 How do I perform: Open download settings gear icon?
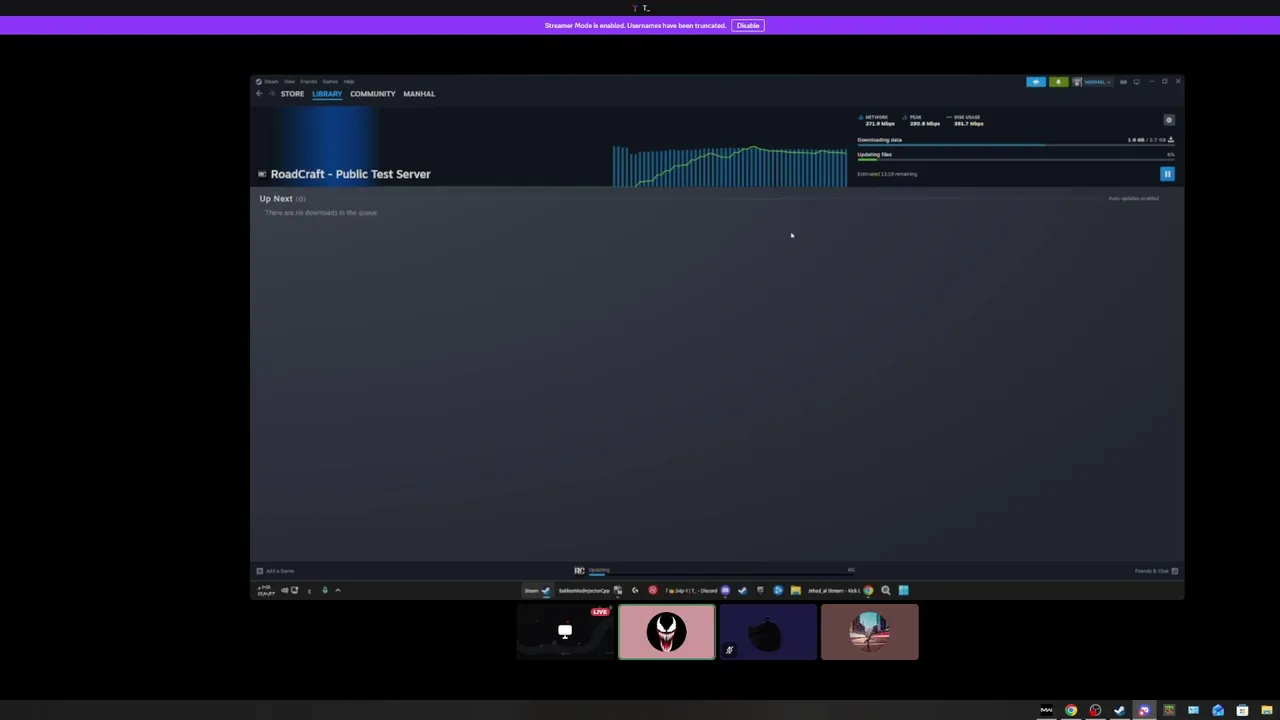(x=1169, y=120)
